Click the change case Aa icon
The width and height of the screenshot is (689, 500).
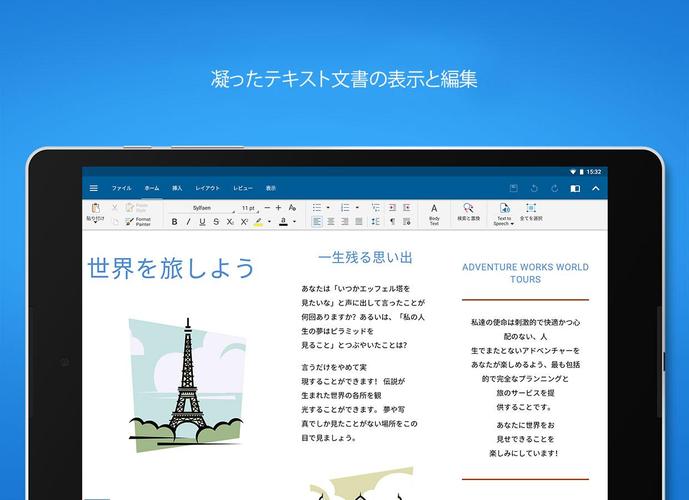point(292,207)
